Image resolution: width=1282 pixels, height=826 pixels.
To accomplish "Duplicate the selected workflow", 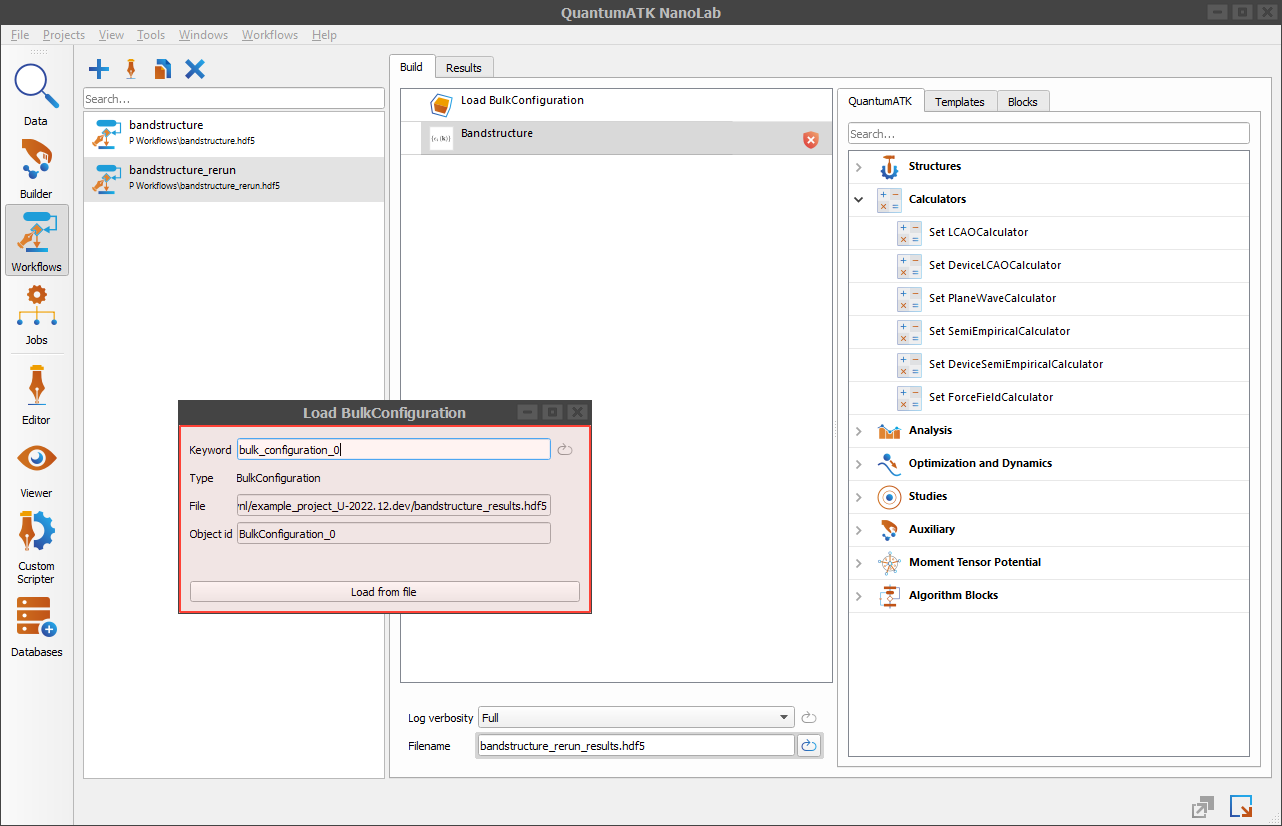I will [162, 69].
